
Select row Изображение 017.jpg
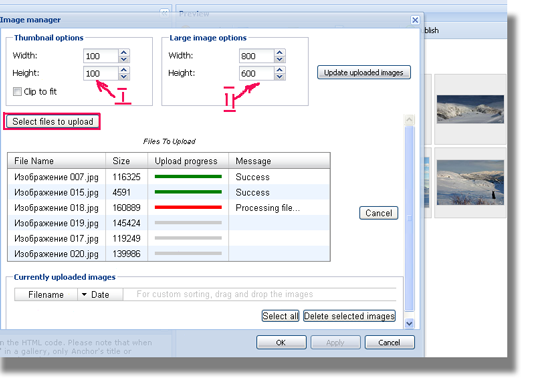[x=169, y=238]
